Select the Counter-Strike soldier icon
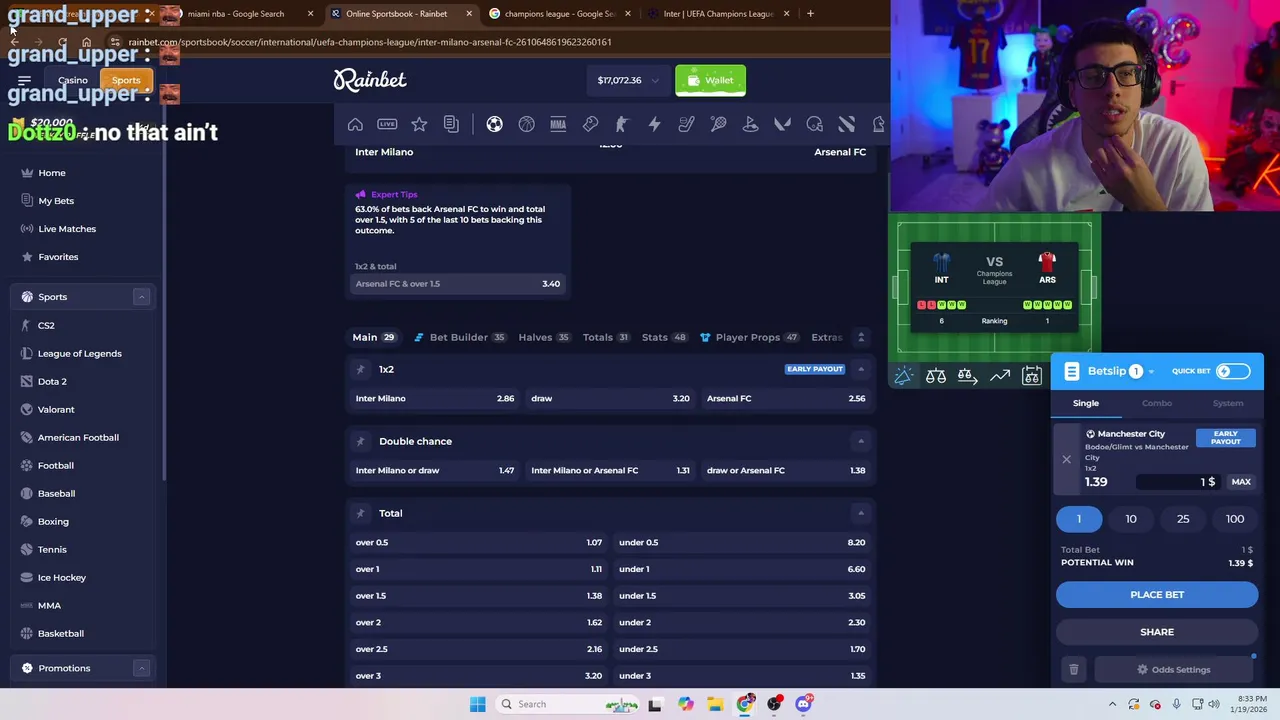 coord(622,124)
